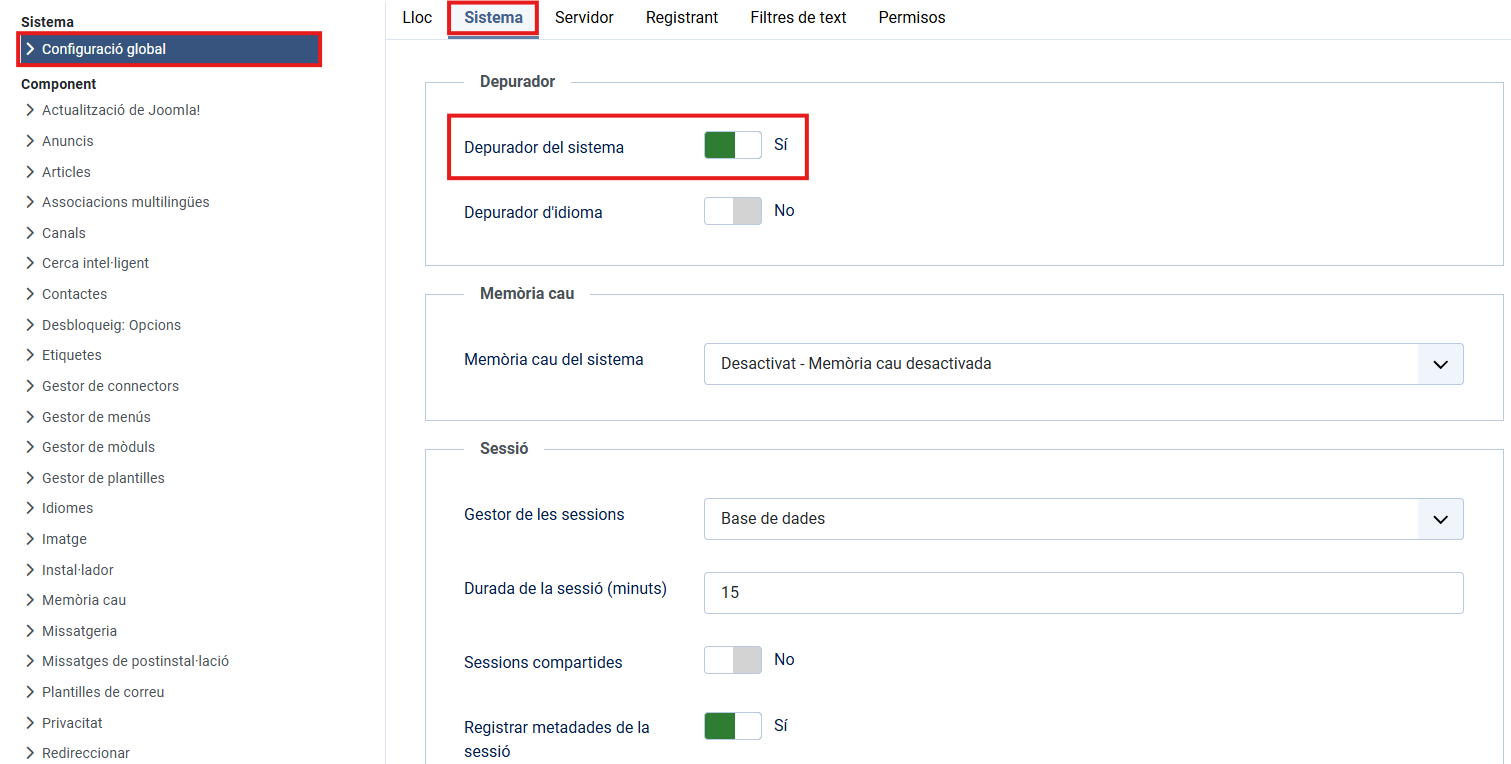Click the chevron icon next to Contactes

click(x=30, y=294)
